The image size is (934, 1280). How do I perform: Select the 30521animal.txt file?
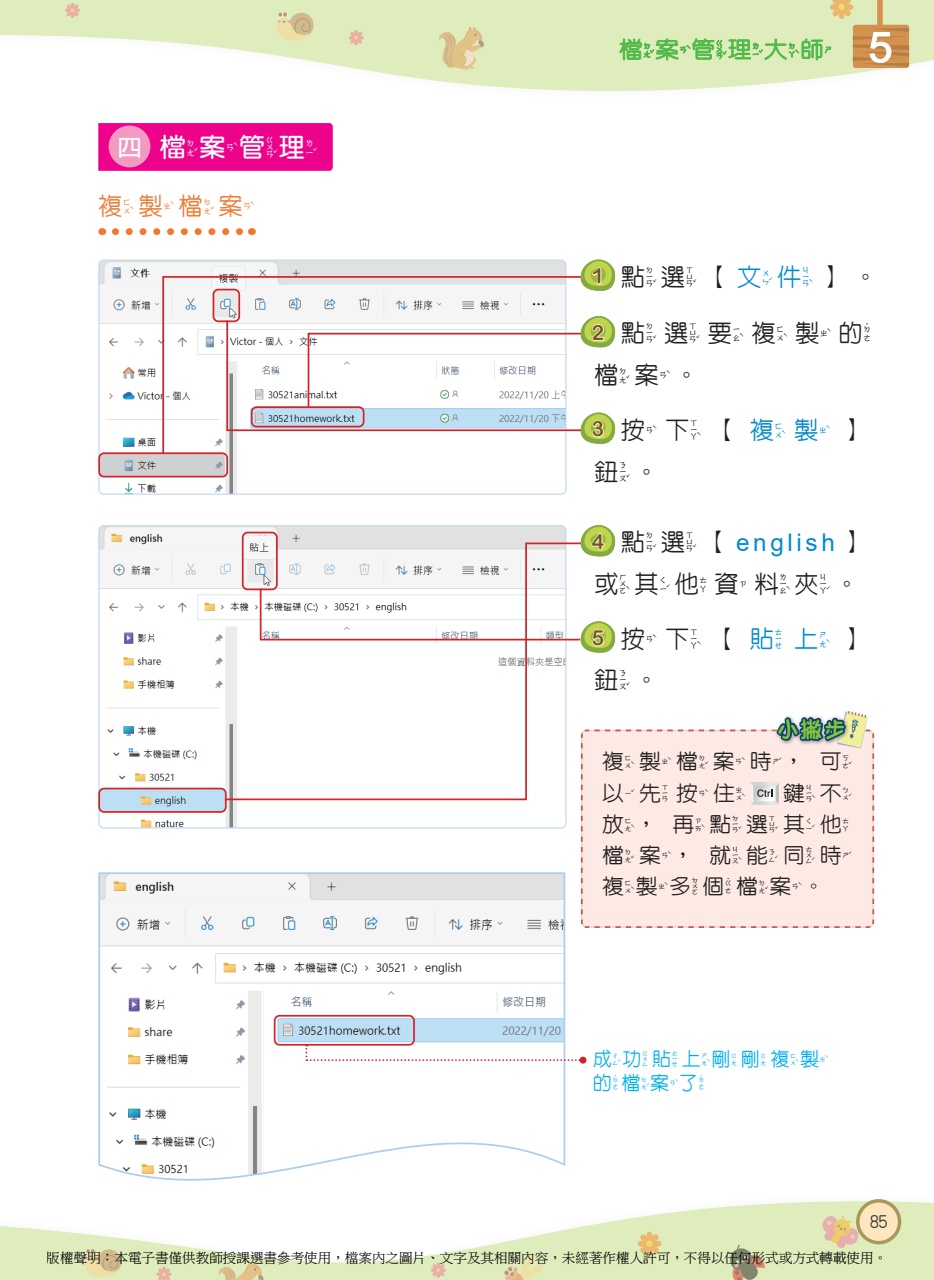[x=302, y=395]
